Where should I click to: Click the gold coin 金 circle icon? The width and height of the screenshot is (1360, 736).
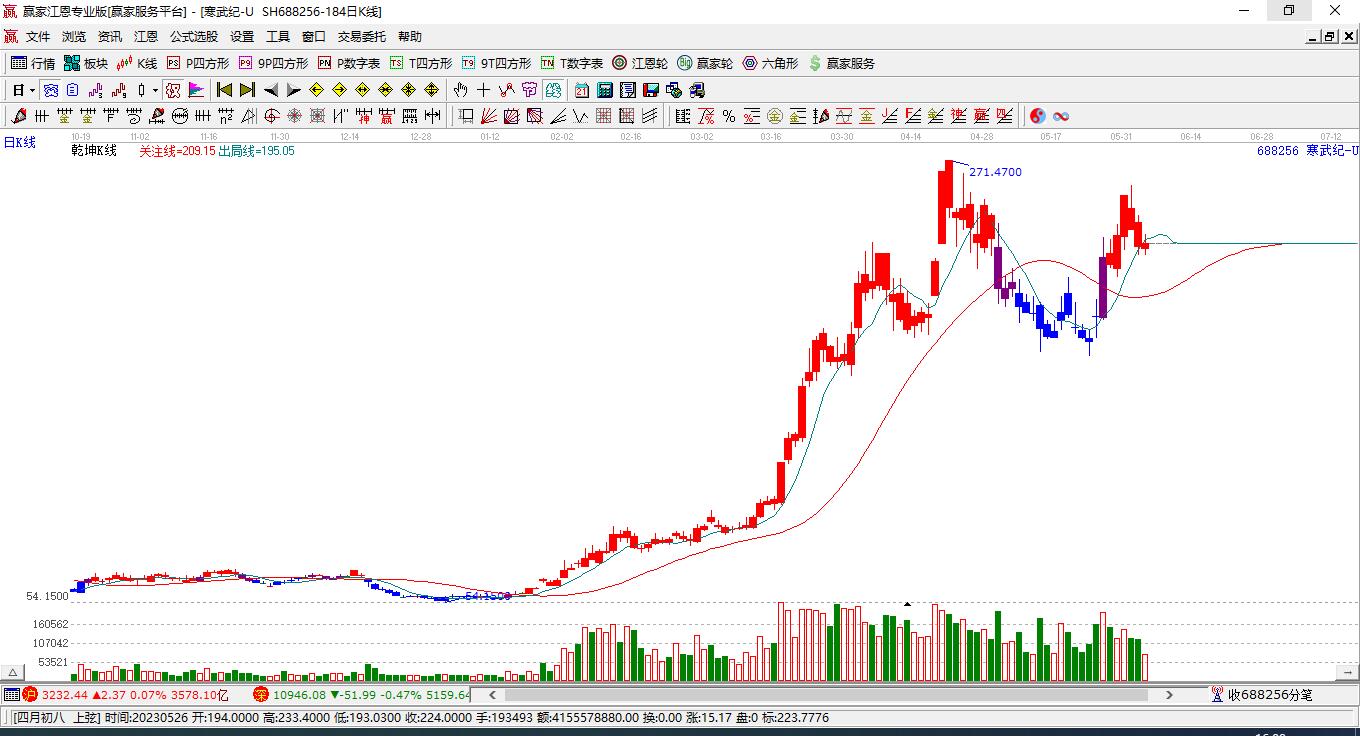775,116
